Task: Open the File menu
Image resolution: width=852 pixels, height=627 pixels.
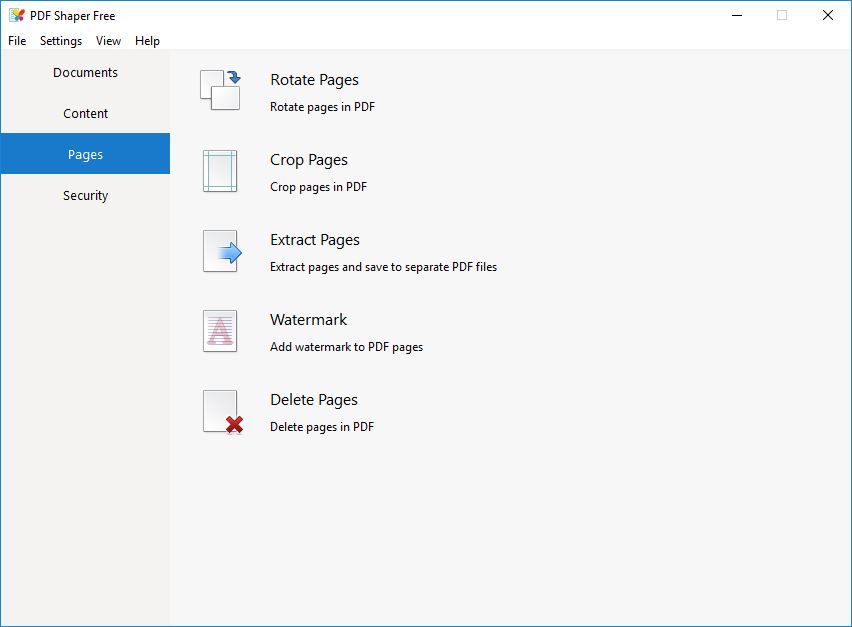Action: pos(17,41)
